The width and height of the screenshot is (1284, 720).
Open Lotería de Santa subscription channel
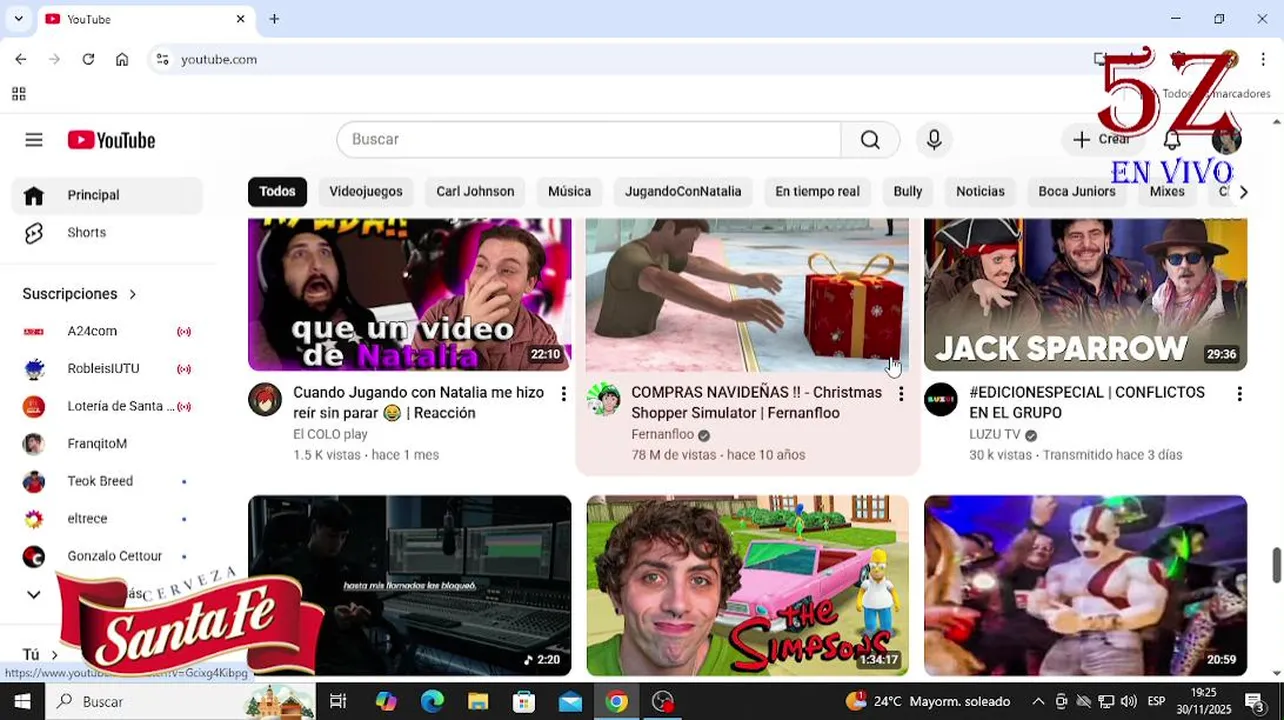click(107, 406)
